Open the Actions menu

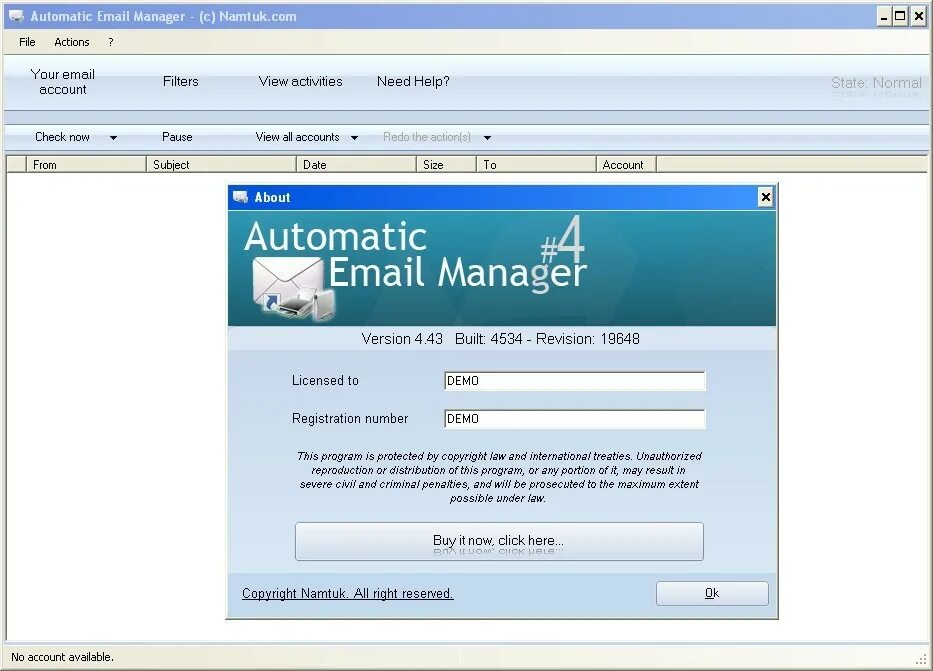(x=71, y=42)
